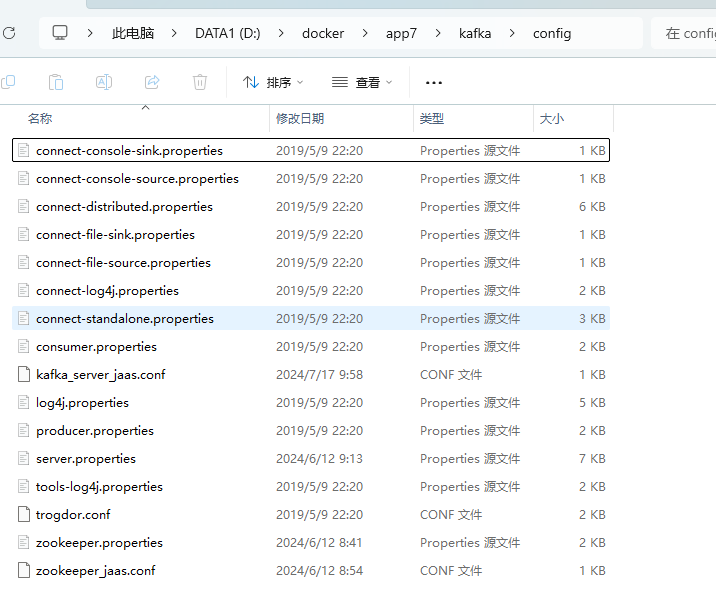Select file name connect-console-source.properties
The width and height of the screenshot is (716, 599).
(137, 179)
